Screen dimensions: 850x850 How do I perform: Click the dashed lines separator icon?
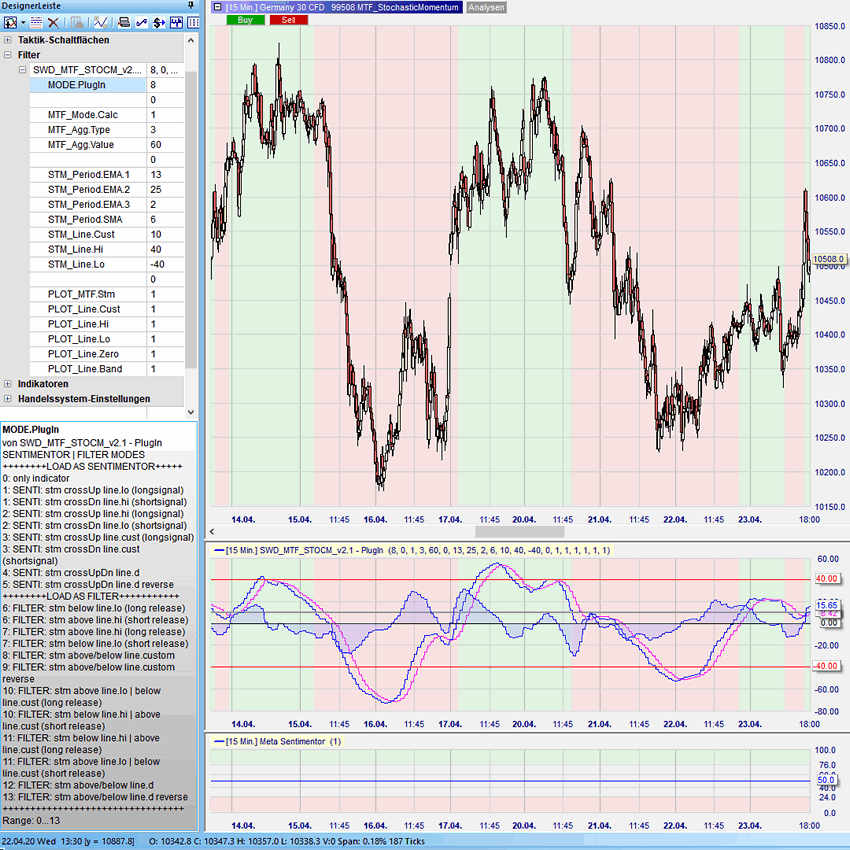pos(36,22)
